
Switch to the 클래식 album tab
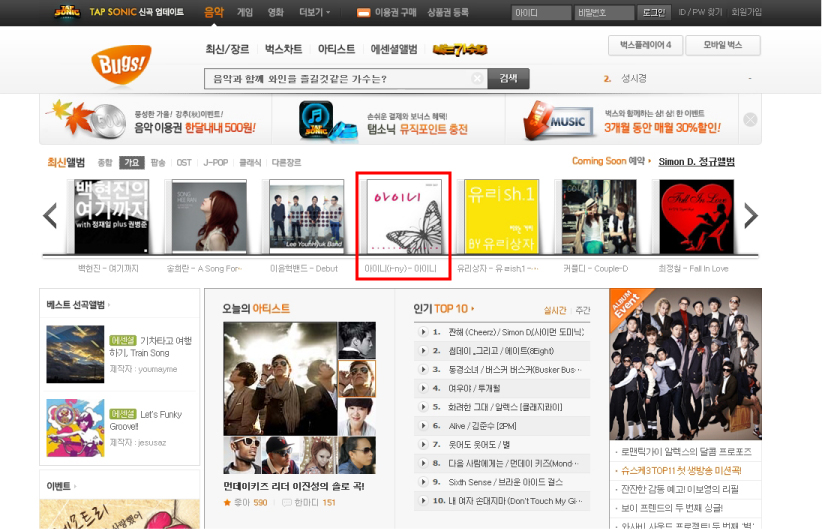[x=250, y=163]
